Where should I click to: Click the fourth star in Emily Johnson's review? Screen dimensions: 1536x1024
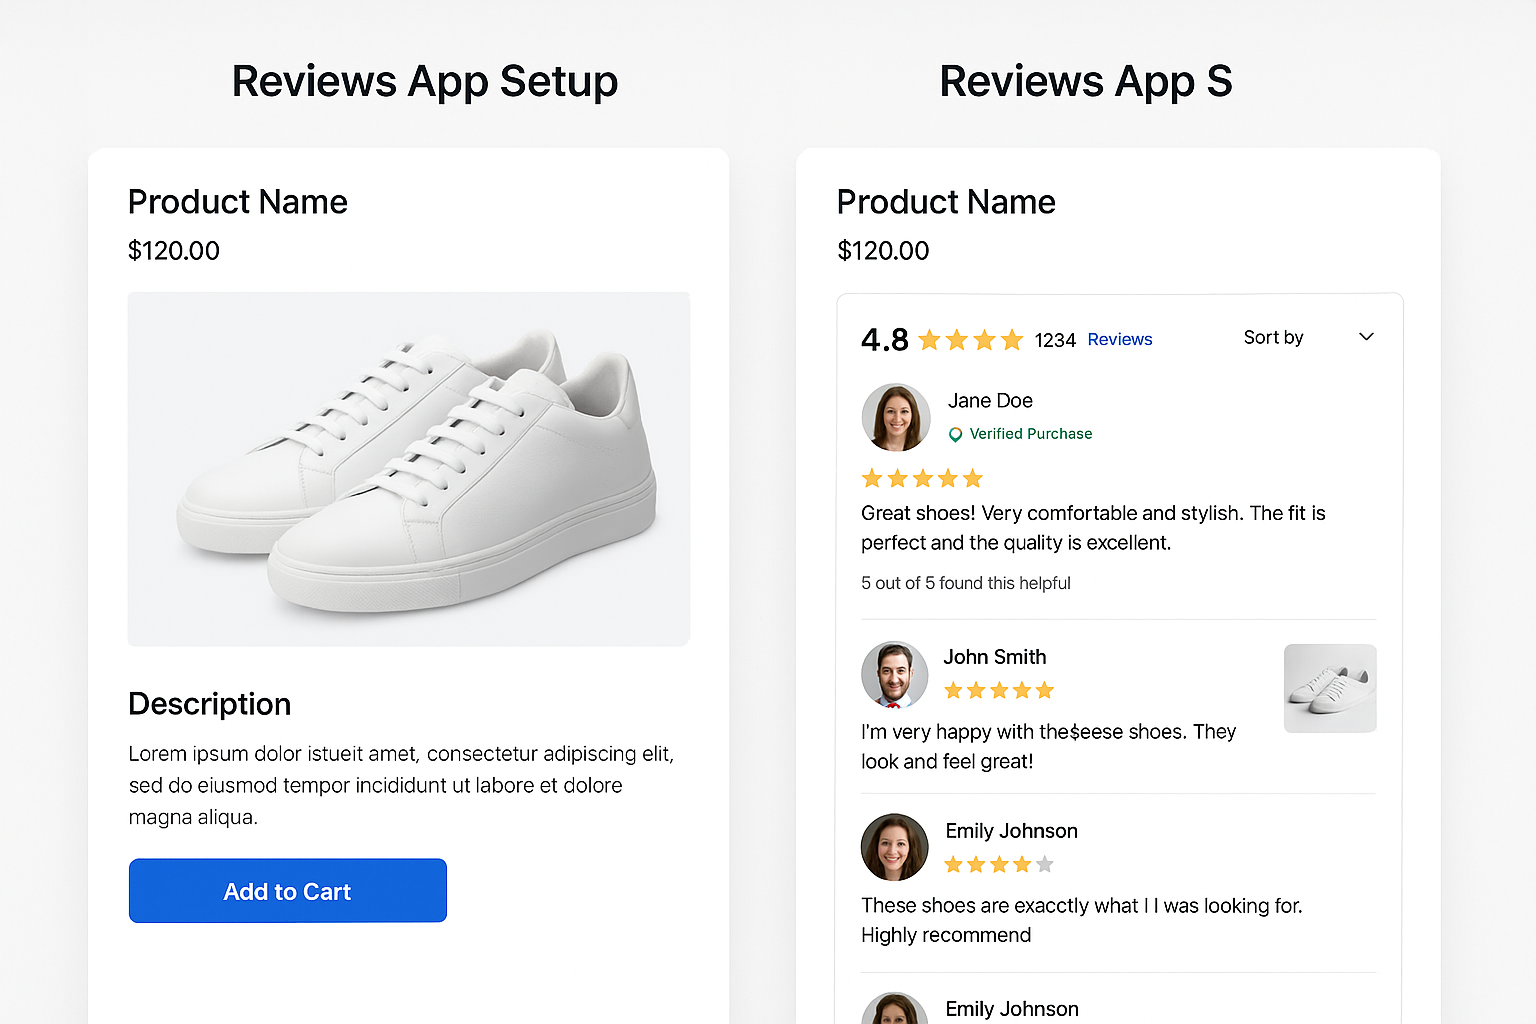coord(1022,863)
